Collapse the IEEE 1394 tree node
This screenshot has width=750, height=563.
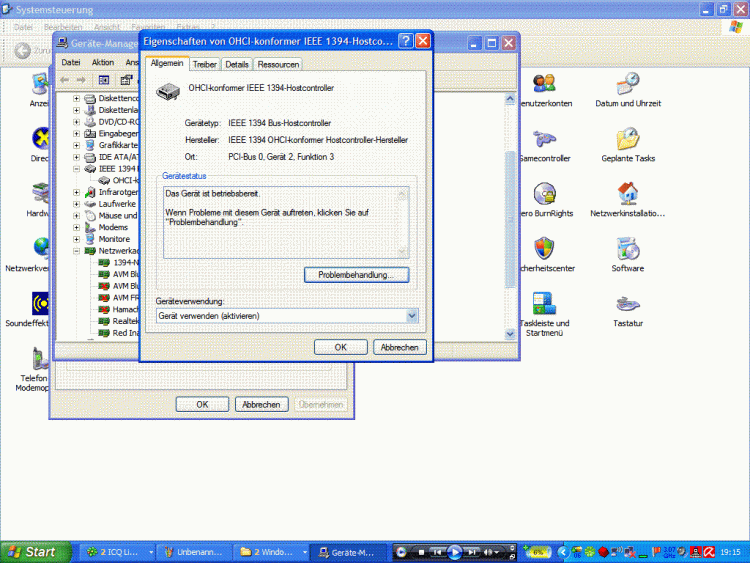77,169
